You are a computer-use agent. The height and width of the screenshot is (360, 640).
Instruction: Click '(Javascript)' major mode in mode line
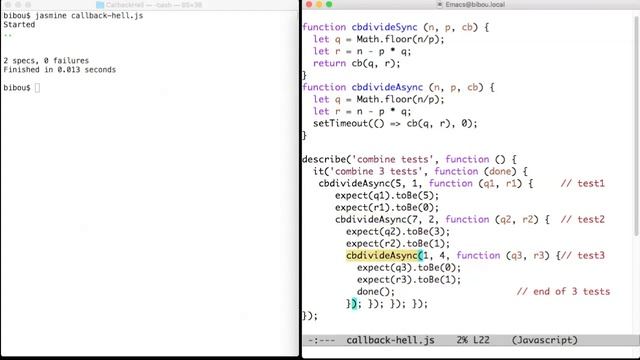click(x=545, y=340)
